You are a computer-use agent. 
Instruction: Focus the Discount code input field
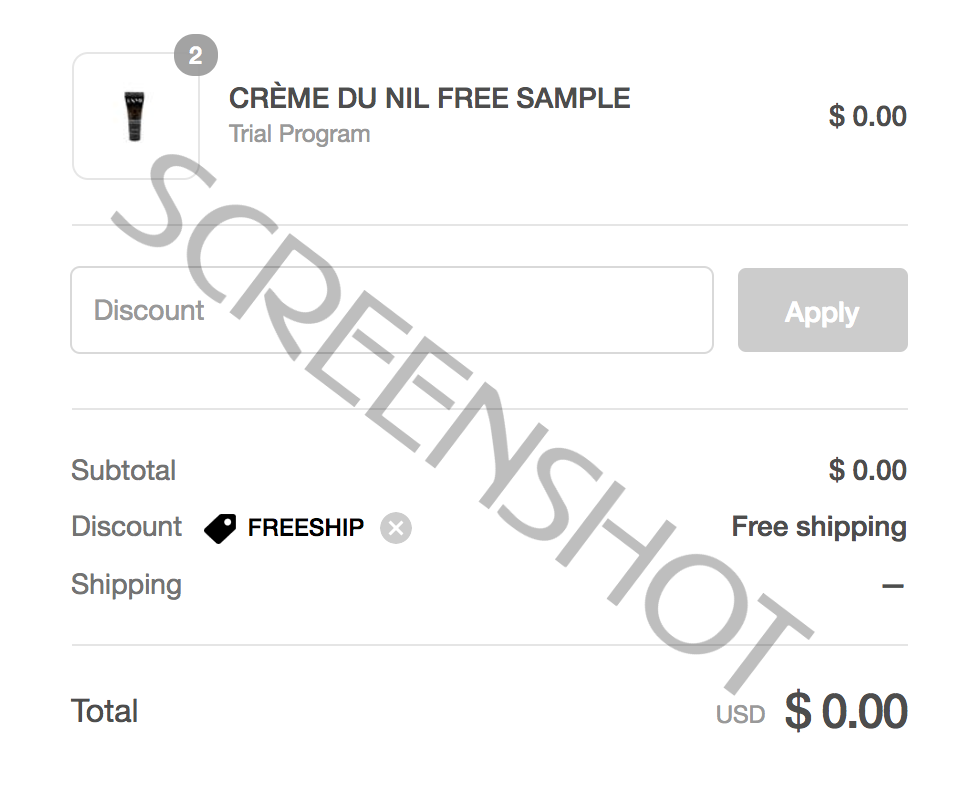(x=392, y=310)
